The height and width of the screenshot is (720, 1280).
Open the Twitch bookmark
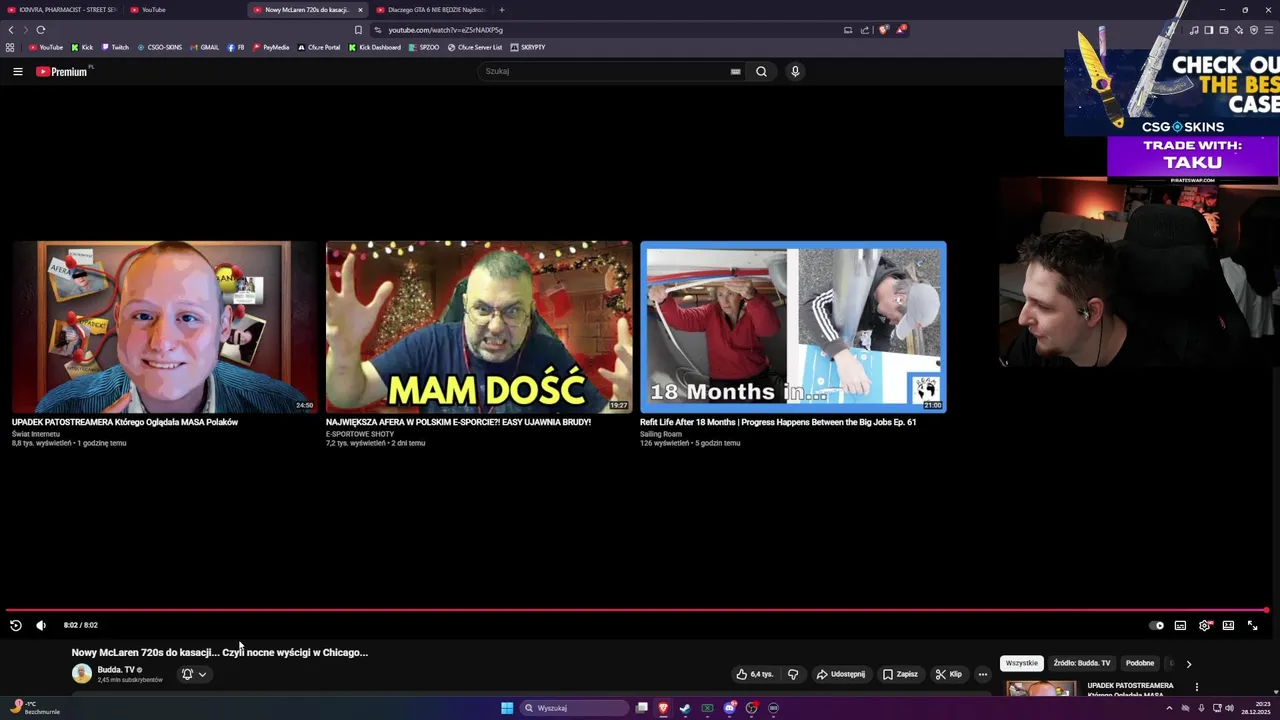click(x=115, y=47)
